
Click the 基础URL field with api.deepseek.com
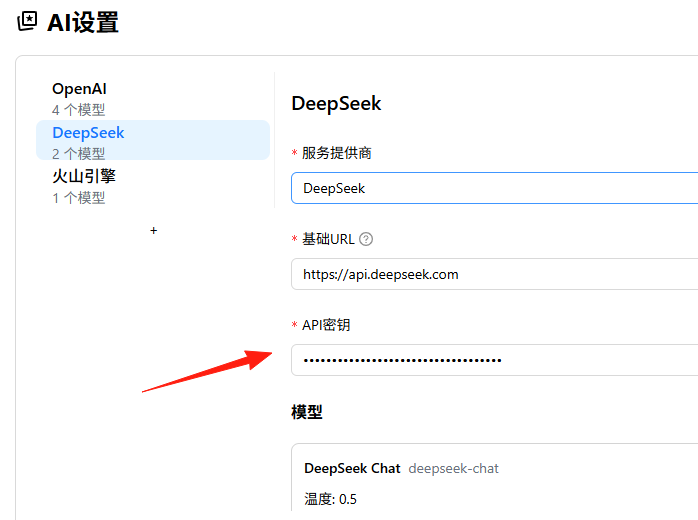click(494, 274)
